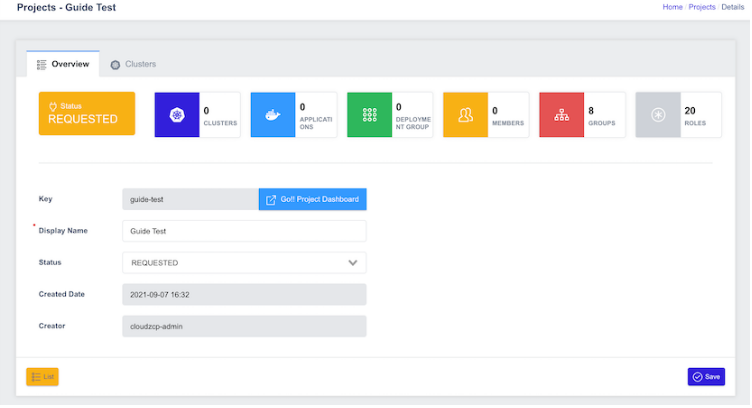Click the list icon on List button
Image resolution: width=752 pixels, height=408 pixels.
click(x=36, y=377)
